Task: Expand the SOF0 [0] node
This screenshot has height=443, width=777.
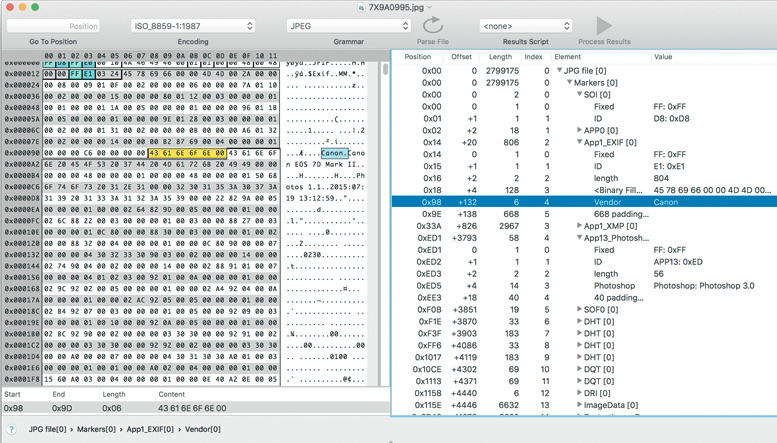Action: pyautogui.click(x=581, y=310)
